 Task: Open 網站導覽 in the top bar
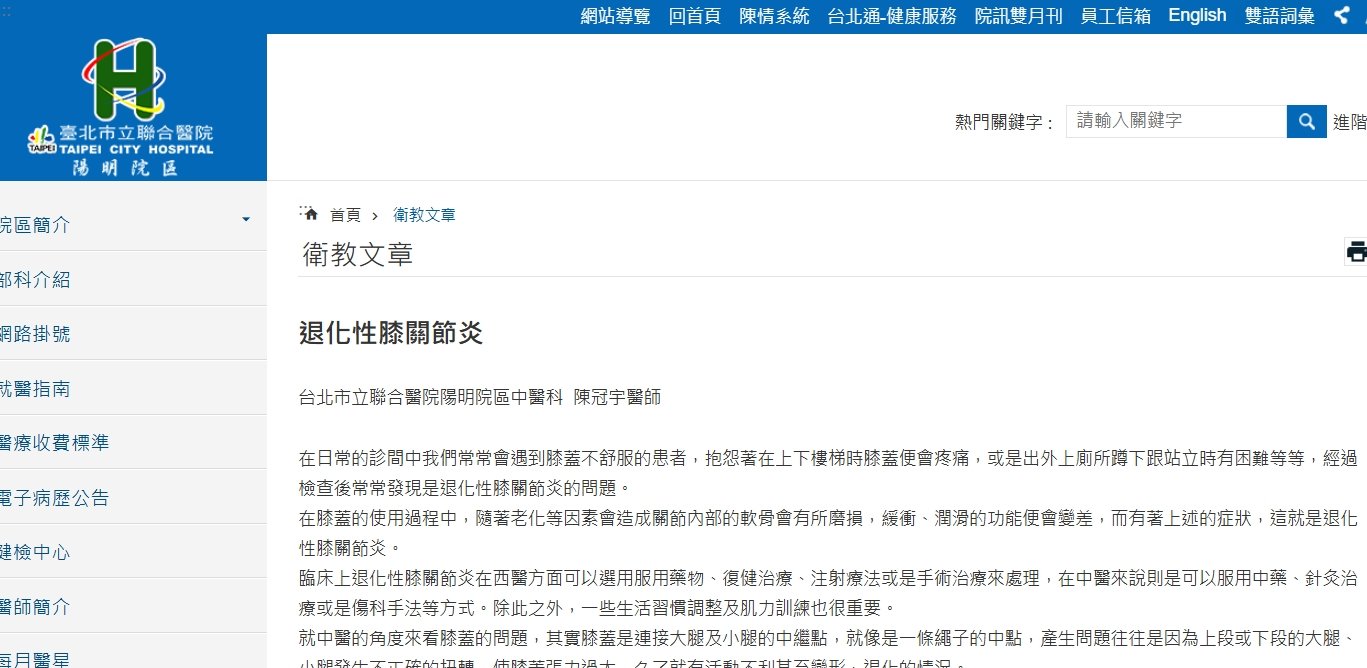click(x=616, y=16)
